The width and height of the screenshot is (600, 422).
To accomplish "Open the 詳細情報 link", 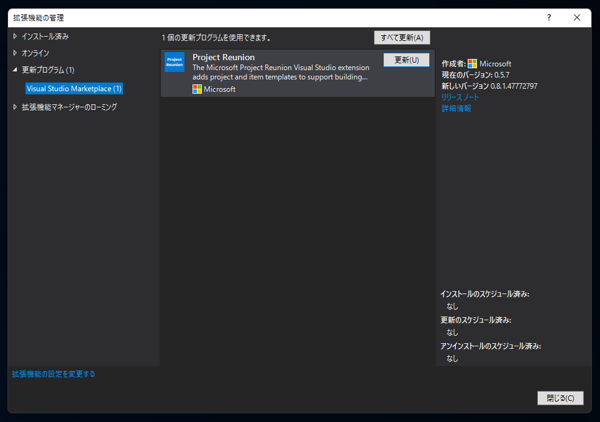I will point(456,108).
